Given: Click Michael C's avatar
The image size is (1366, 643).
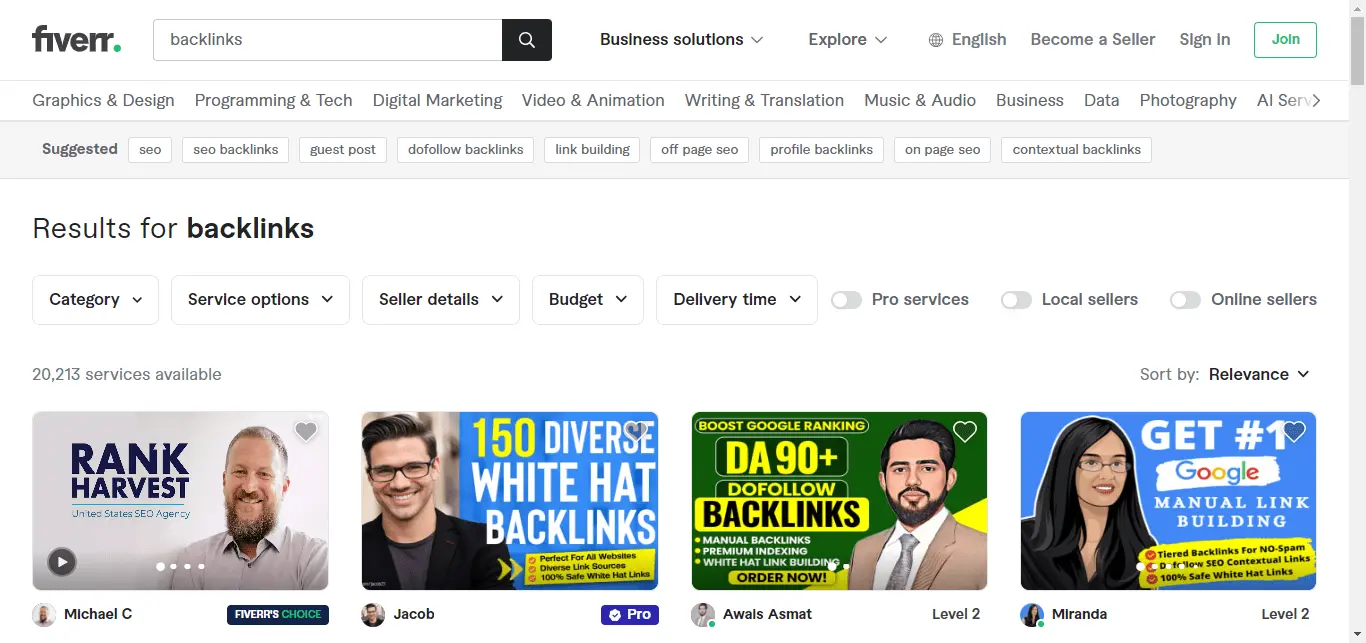Looking at the screenshot, I should click(x=44, y=614).
